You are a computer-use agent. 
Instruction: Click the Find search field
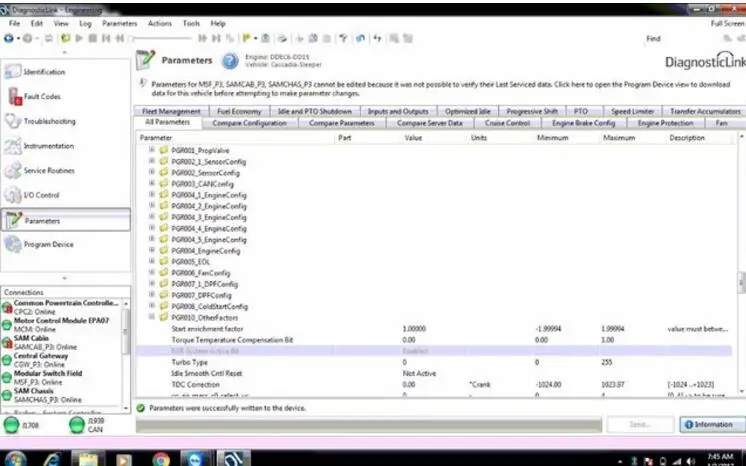[x=691, y=39]
